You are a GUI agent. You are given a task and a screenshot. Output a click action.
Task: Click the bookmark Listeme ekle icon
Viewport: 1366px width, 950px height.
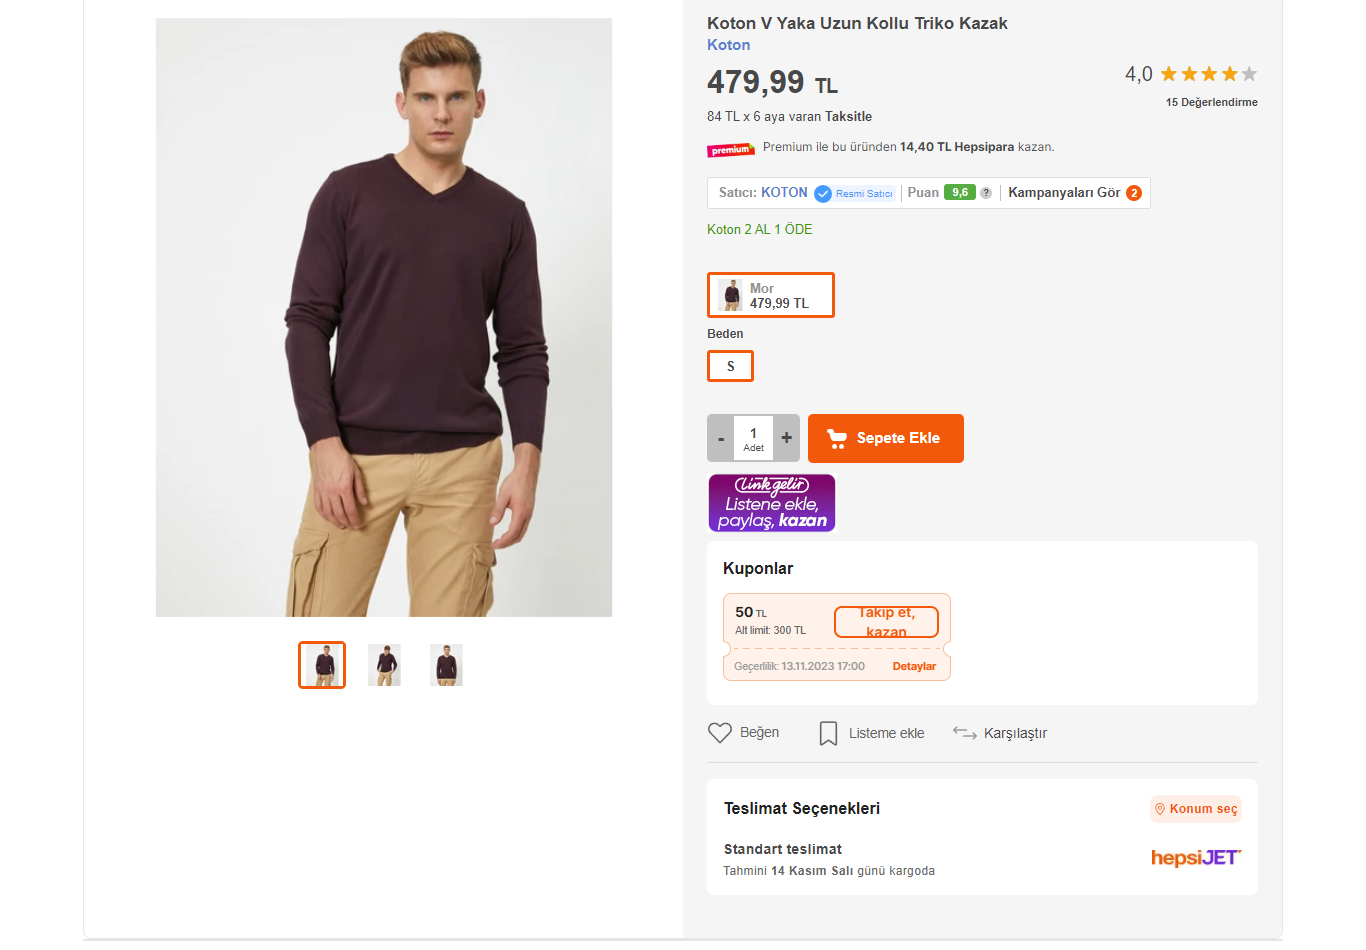coord(828,733)
